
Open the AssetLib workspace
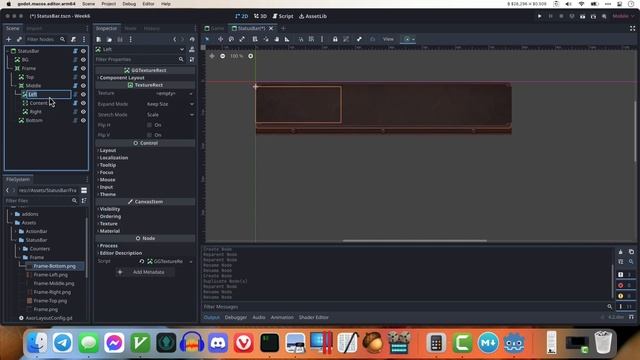pos(313,16)
